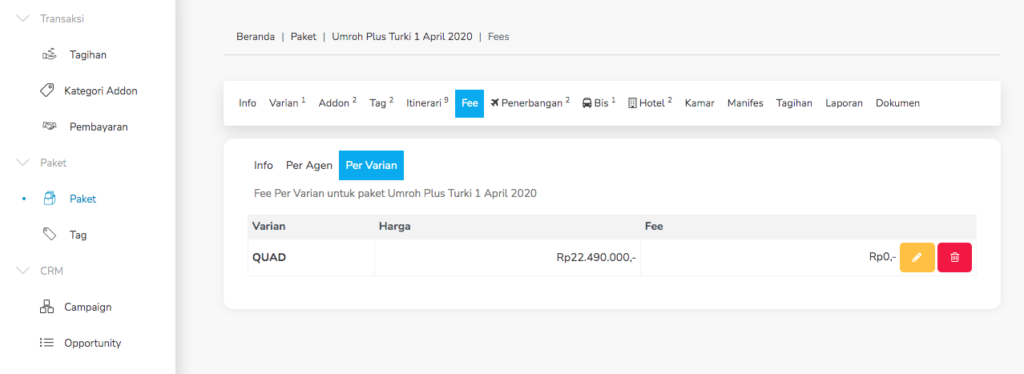Click the red trash delete button for QUAD

(x=954, y=257)
